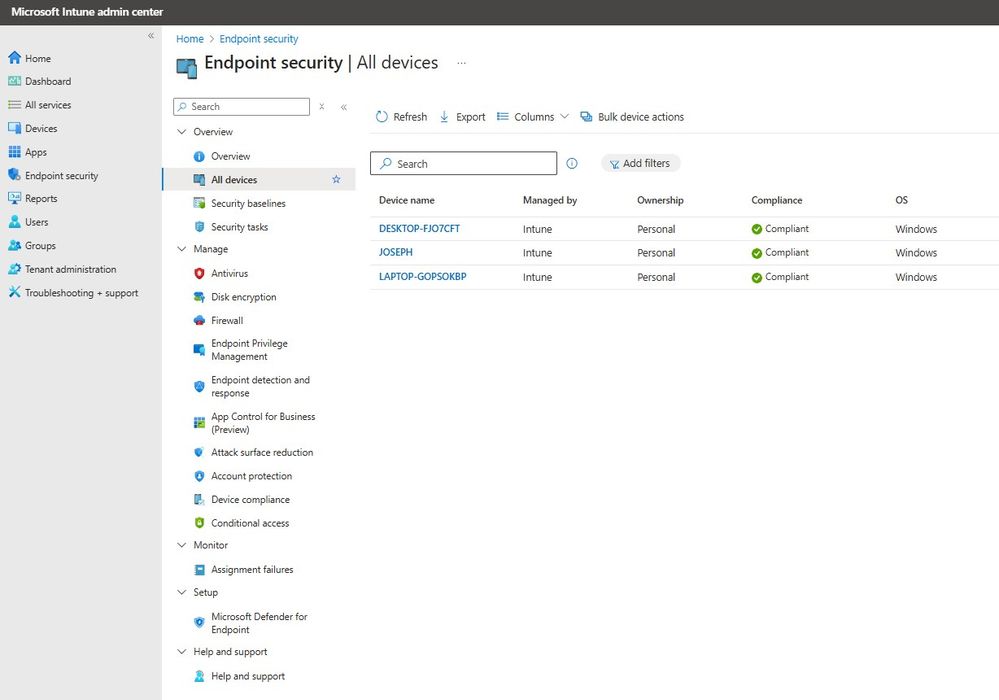Click the Assignment failures icon

[x=199, y=569]
